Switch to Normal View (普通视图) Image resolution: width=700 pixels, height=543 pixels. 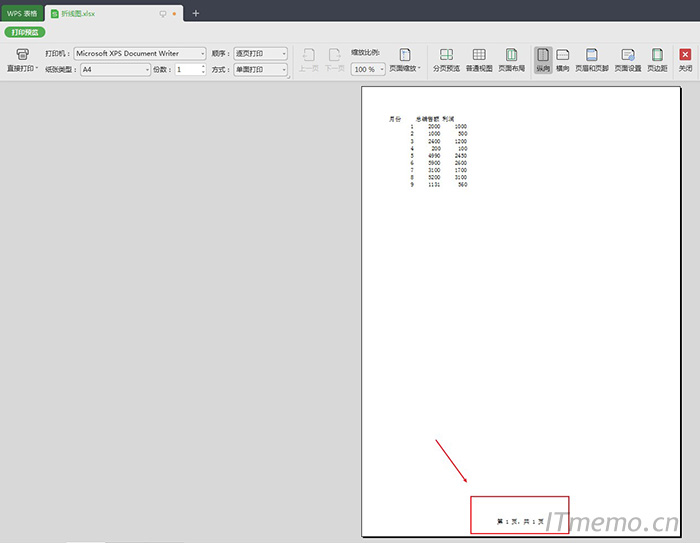pos(479,55)
